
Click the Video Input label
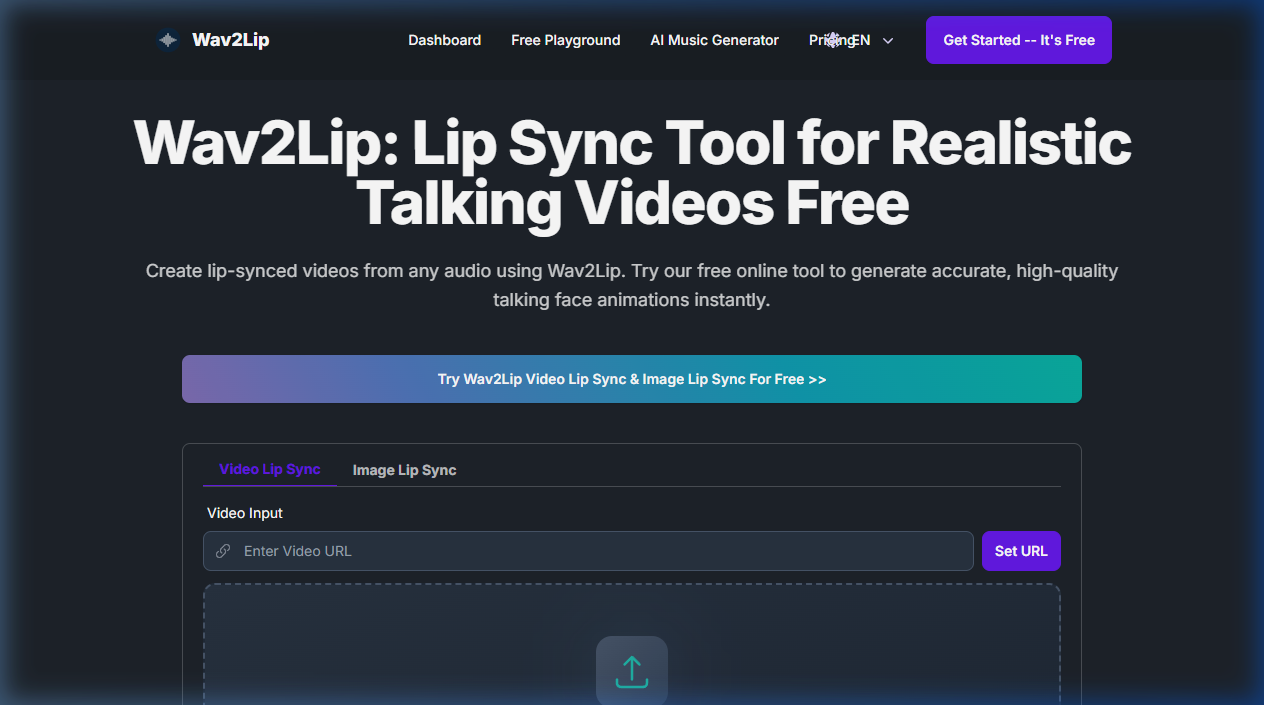pyautogui.click(x=245, y=513)
